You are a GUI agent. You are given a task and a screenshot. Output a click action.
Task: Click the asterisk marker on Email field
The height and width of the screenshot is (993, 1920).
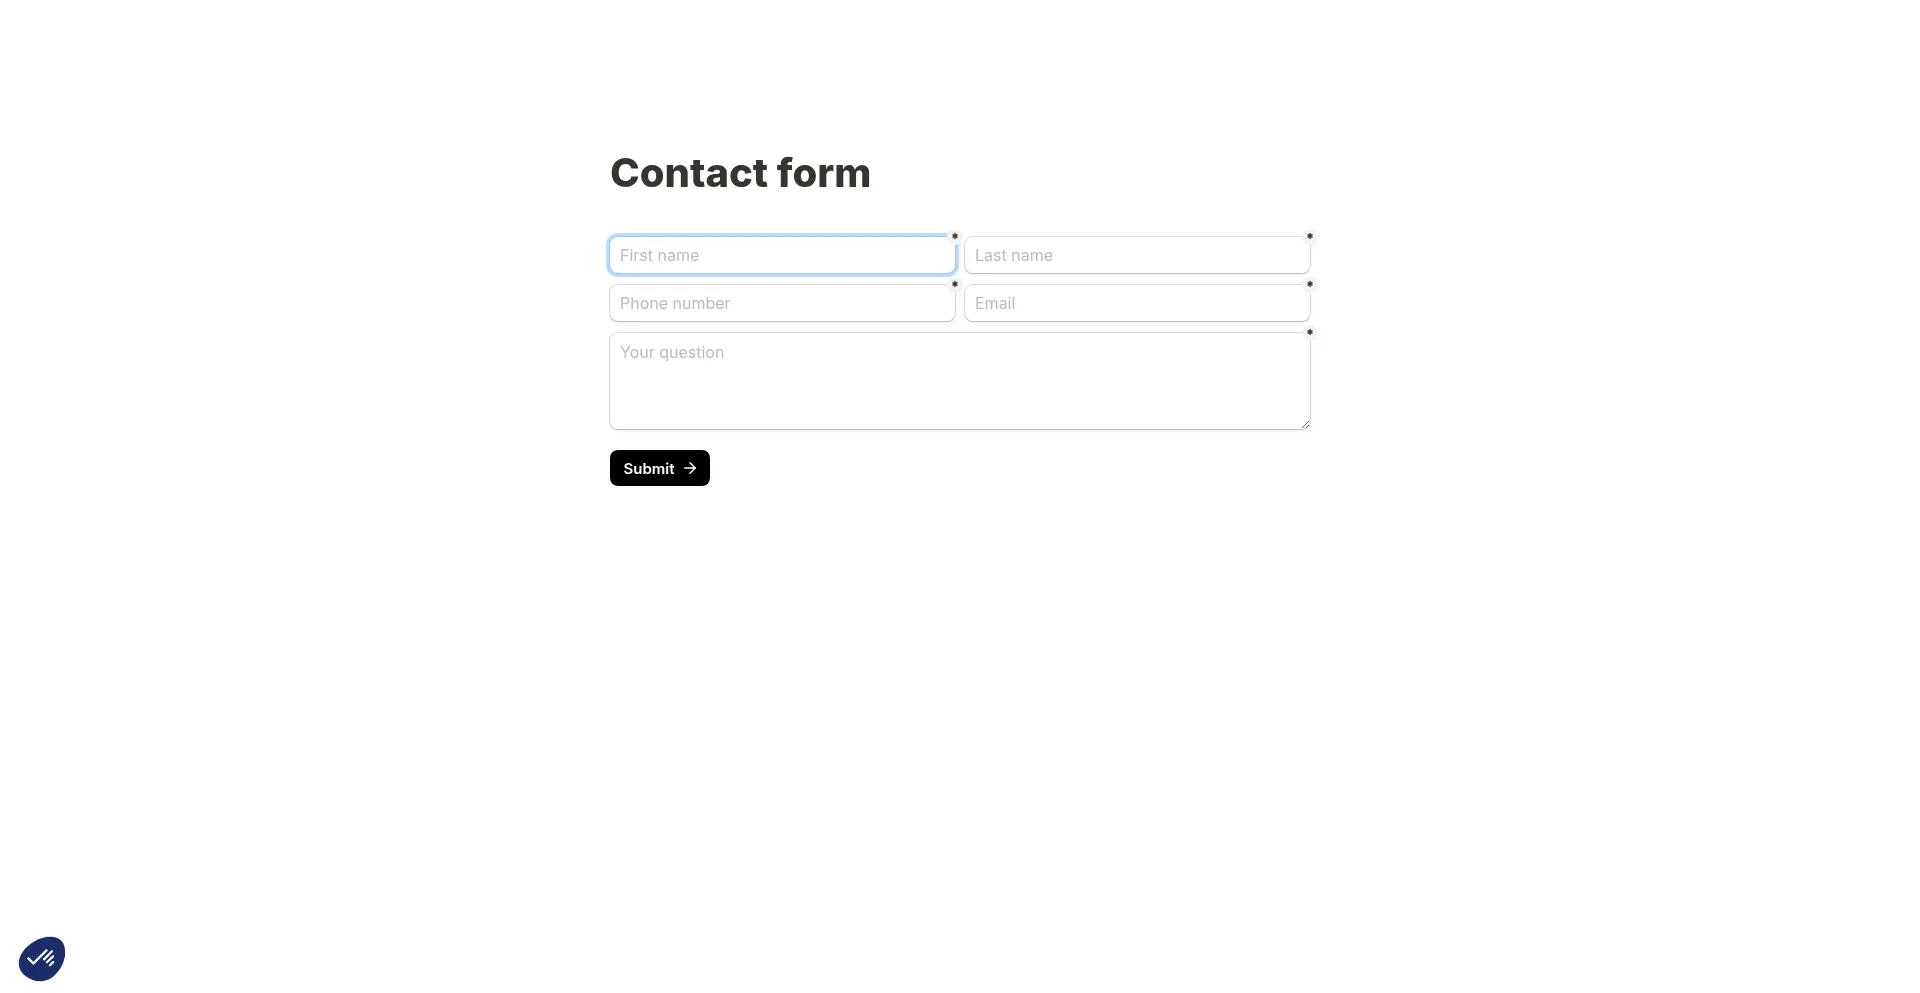tap(1310, 285)
